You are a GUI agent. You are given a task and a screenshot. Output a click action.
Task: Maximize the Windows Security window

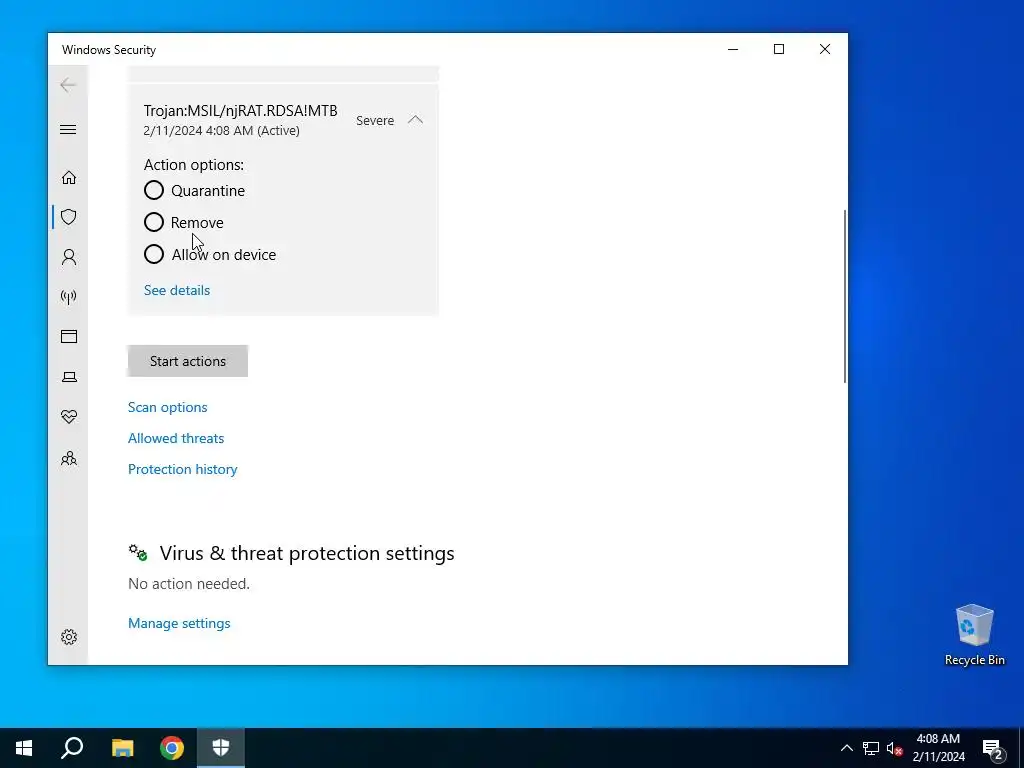click(778, 50)
